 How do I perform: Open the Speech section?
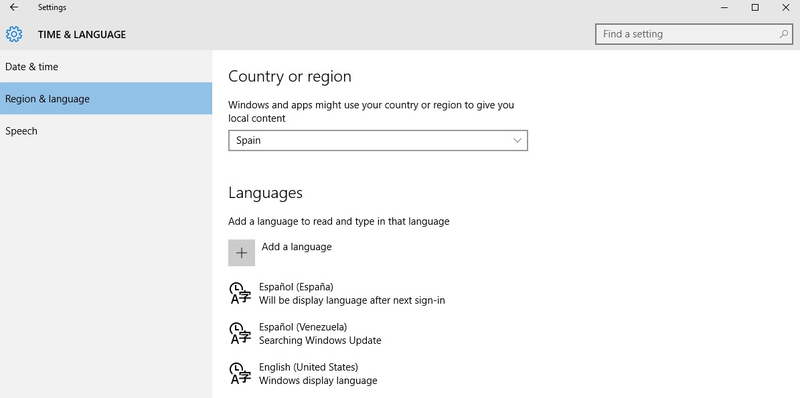[106, 131]
